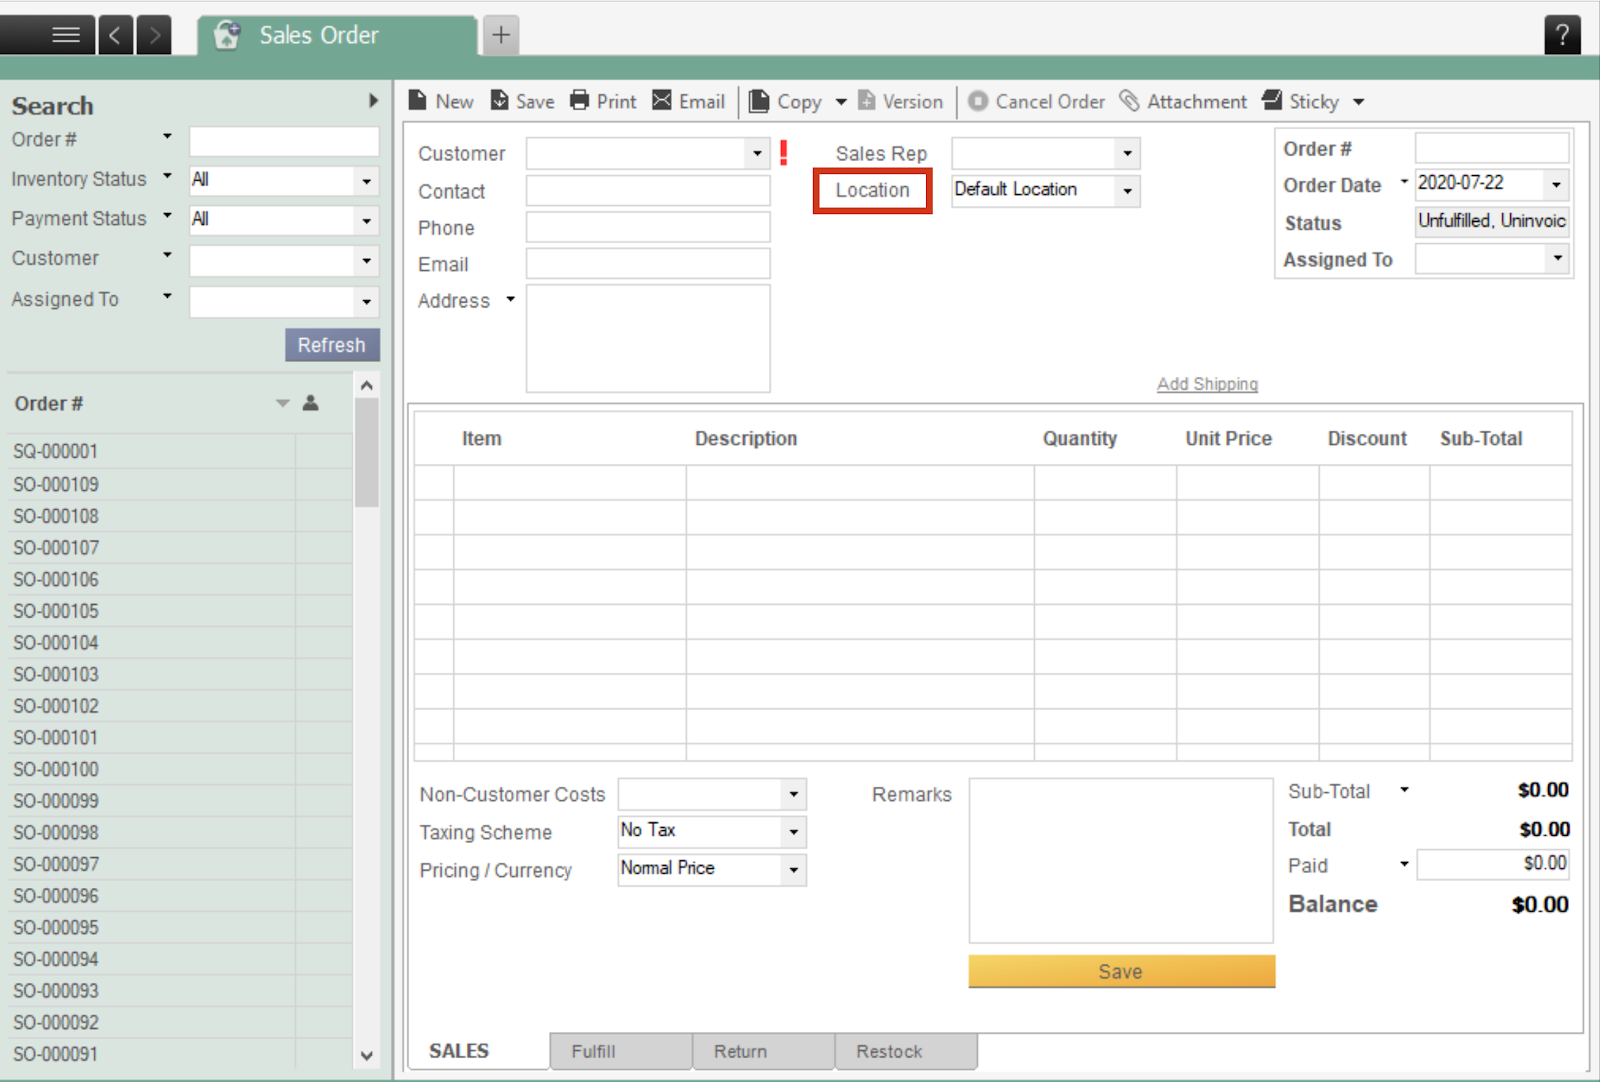This screenshot has width=1600, height=1082.
Task: Click Cancel Order in the toolbar
Action: tap(1037, 101)
